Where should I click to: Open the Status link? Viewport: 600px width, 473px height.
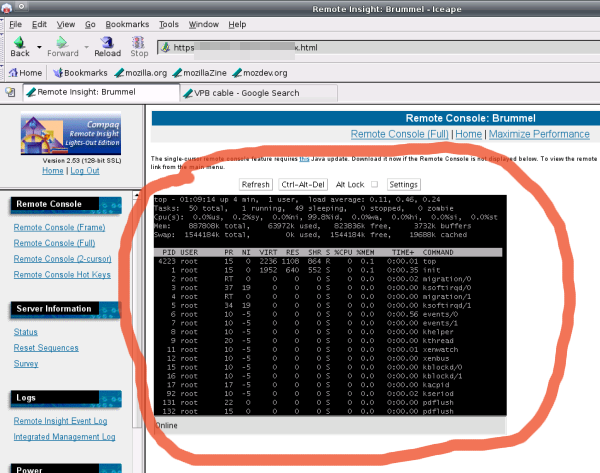click(26, 332)
